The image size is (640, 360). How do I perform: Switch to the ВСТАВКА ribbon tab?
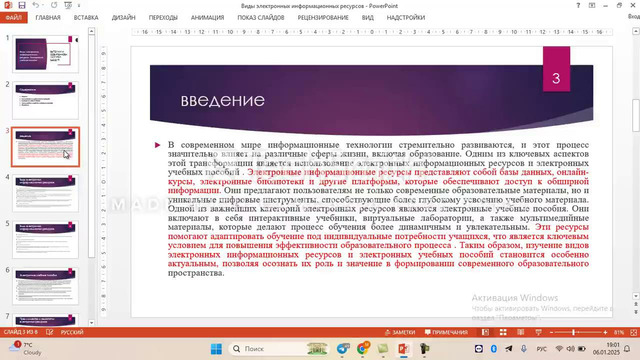86,18
